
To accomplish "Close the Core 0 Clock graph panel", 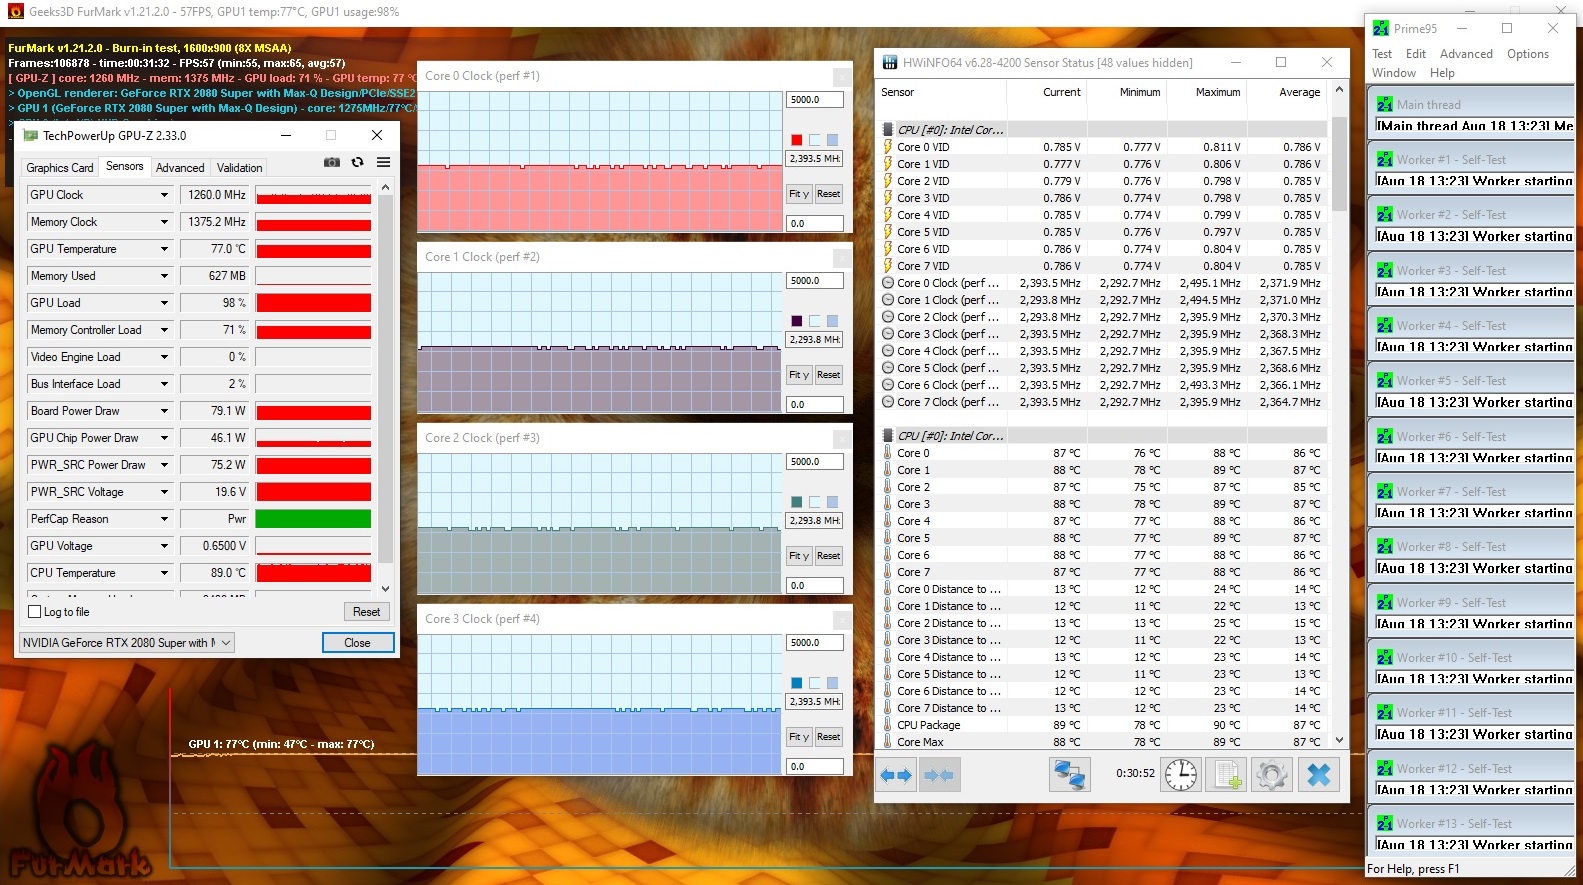I will 842,76.
